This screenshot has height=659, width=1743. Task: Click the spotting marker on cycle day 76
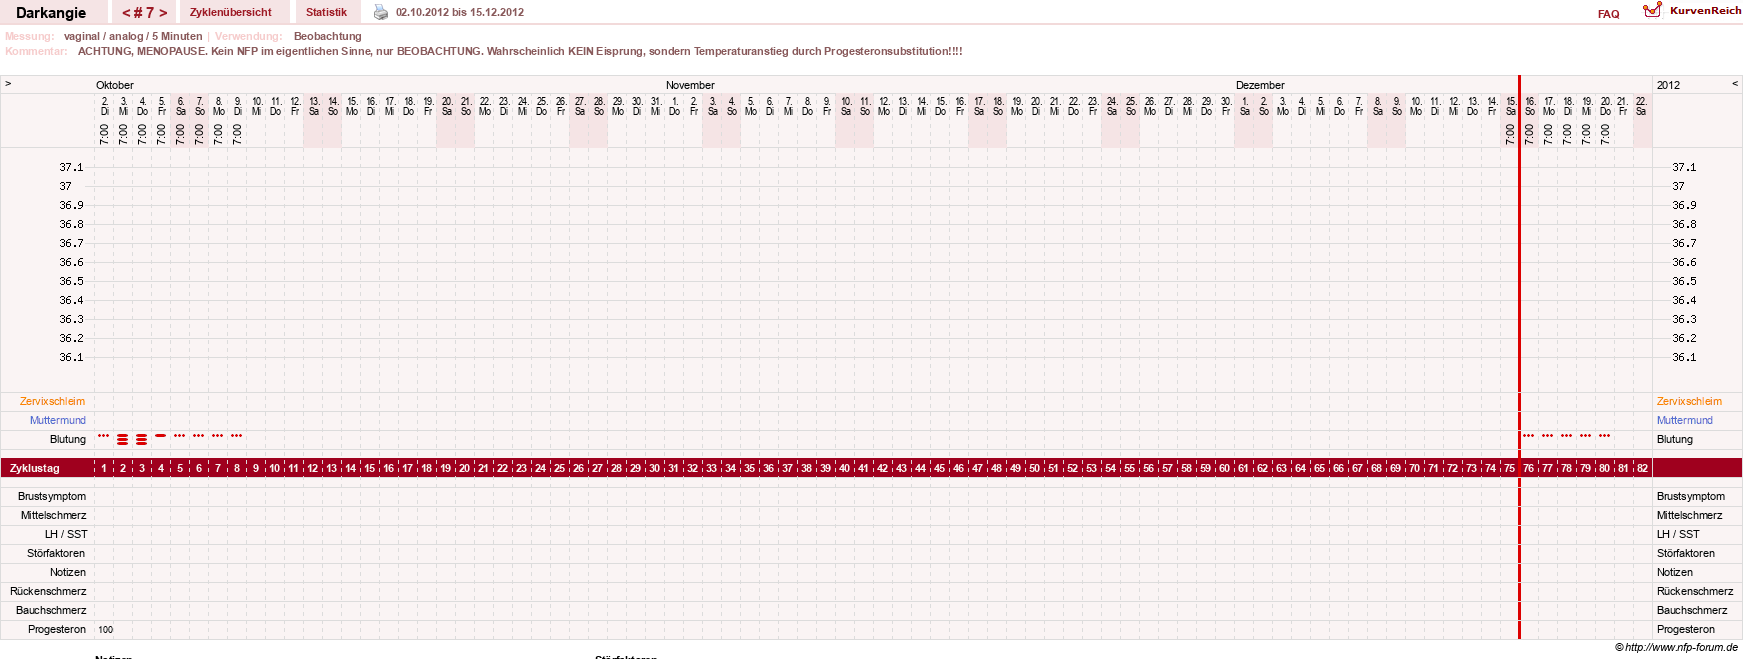(1528, 436)
